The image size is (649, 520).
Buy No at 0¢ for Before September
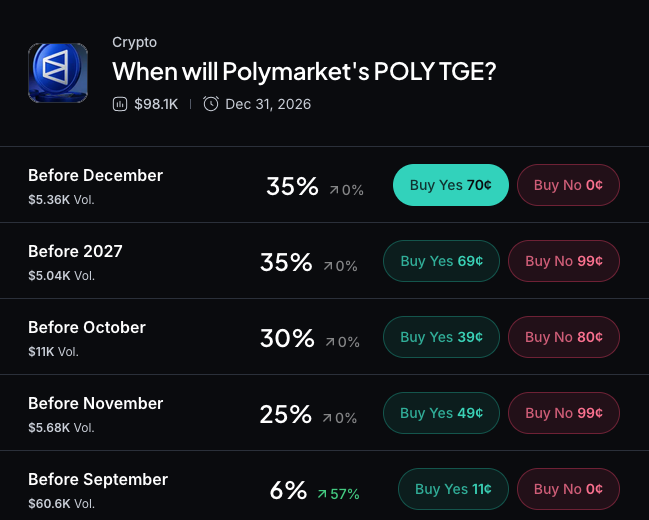click(568, 489)
